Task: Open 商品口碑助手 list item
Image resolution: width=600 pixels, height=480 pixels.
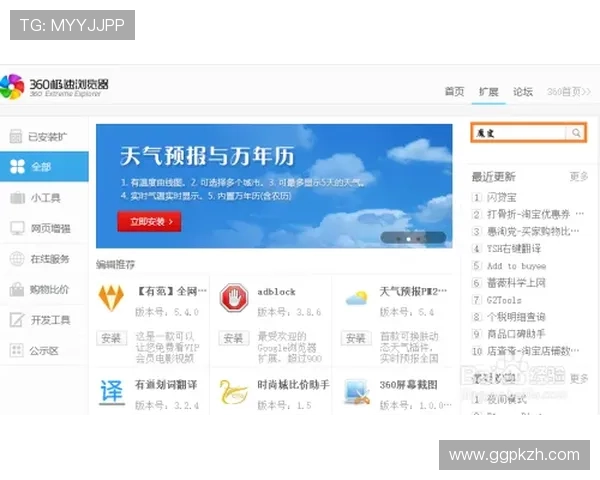Action: 516,334
